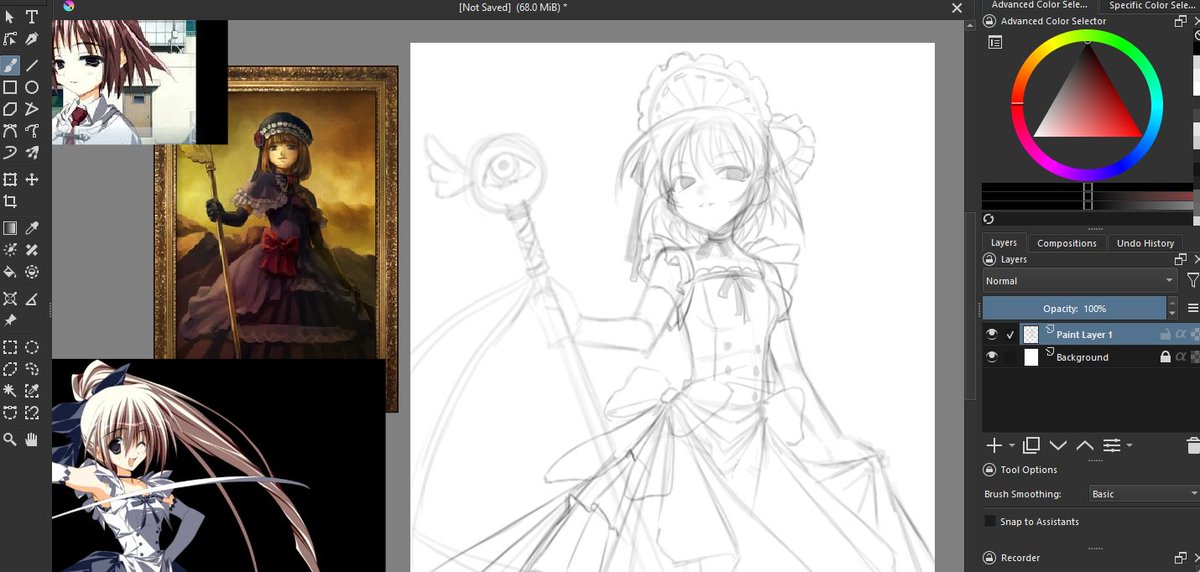Duplicate the selected layer
This screenshot has height=572, width=1200.
tap(1032, 445)
